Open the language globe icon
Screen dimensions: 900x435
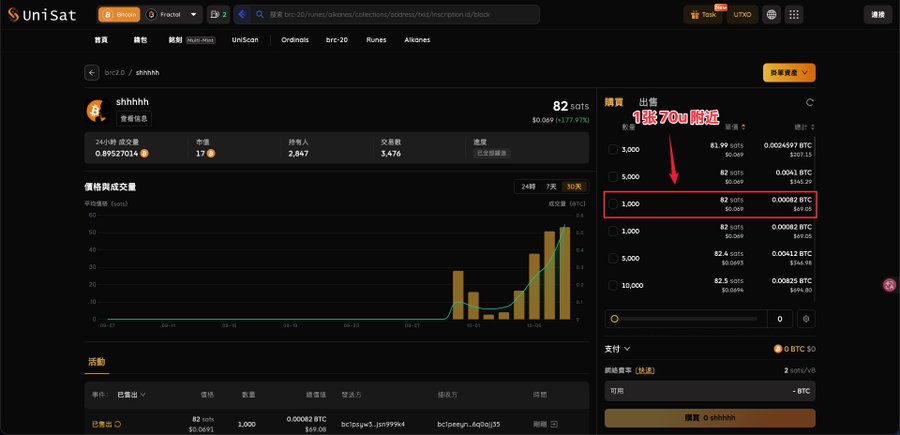[x=771, y=15]
